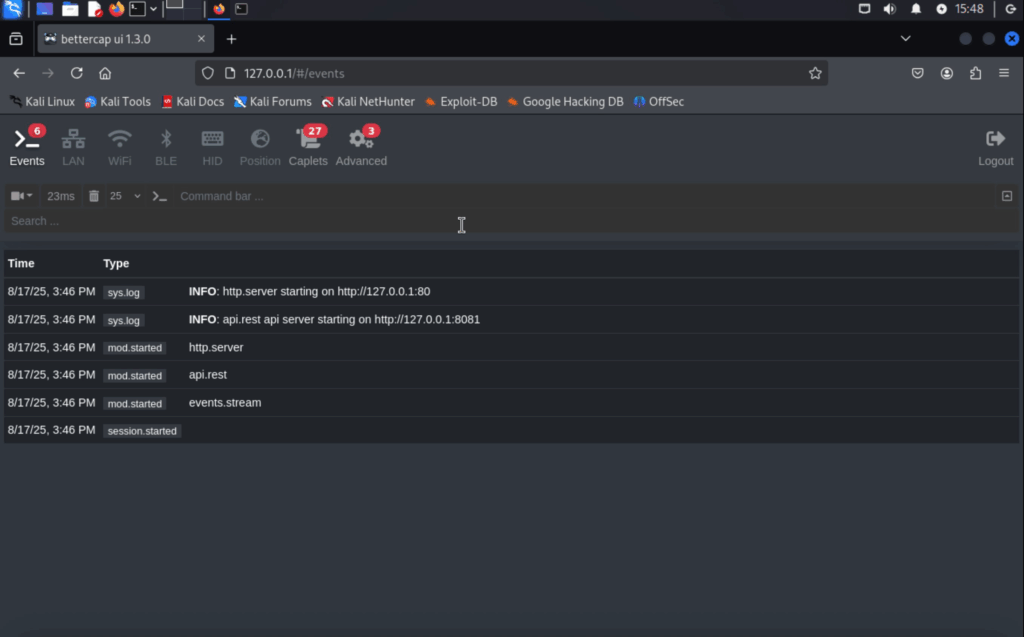
Task: Expand the 25 events limit dropdown
Action: (125, 196)
